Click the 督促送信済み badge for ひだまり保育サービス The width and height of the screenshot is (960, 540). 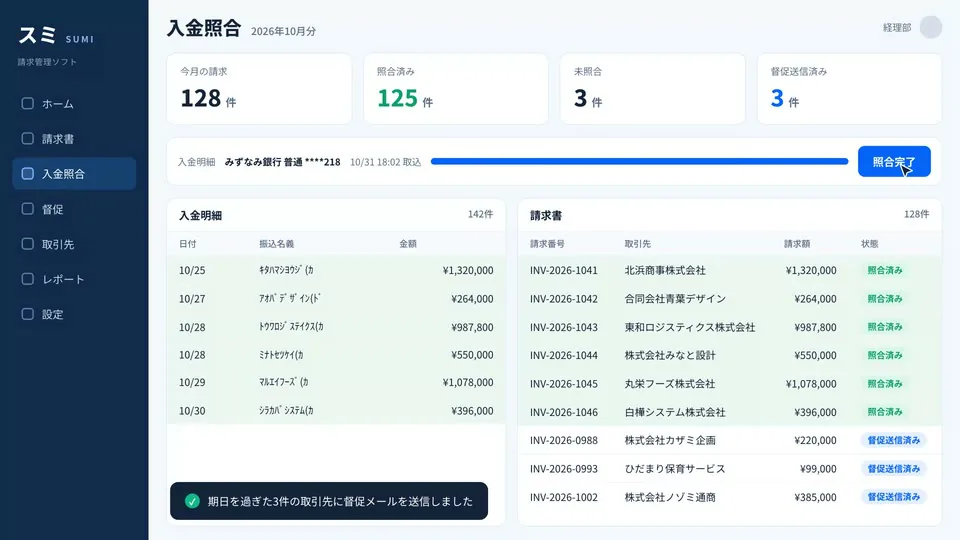(894, 468)
